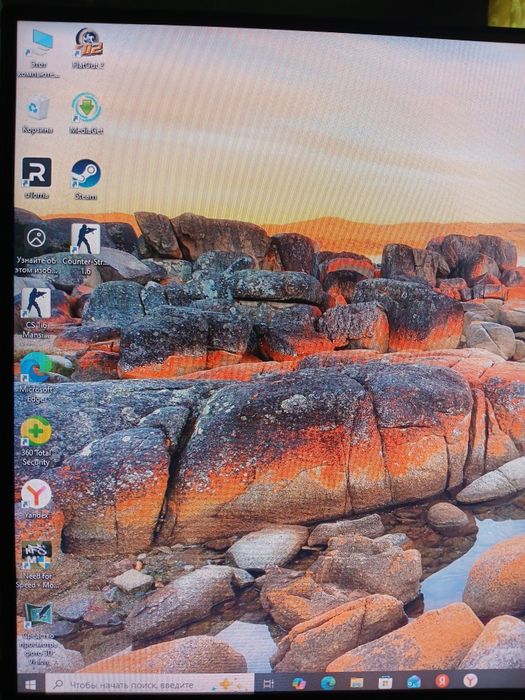The height and width of the screenshot is (700, 525).
Task: Open Microsoft Store from the taskbar
Action: (385, 682)
